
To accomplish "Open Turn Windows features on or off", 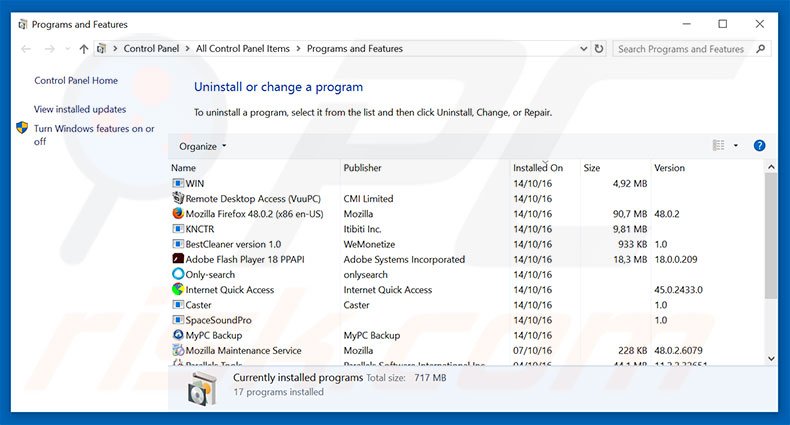I will (x=94, y=135).
